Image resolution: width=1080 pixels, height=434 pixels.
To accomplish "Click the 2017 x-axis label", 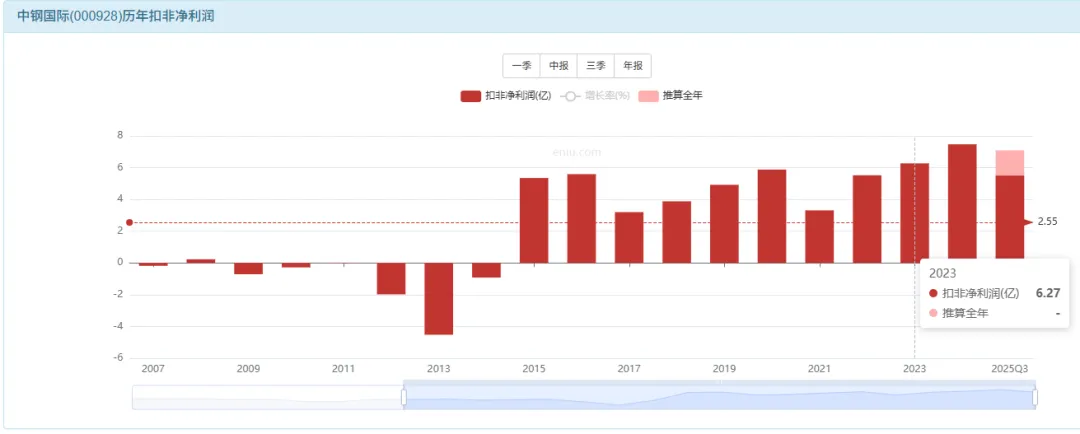I will pos(629,369).
